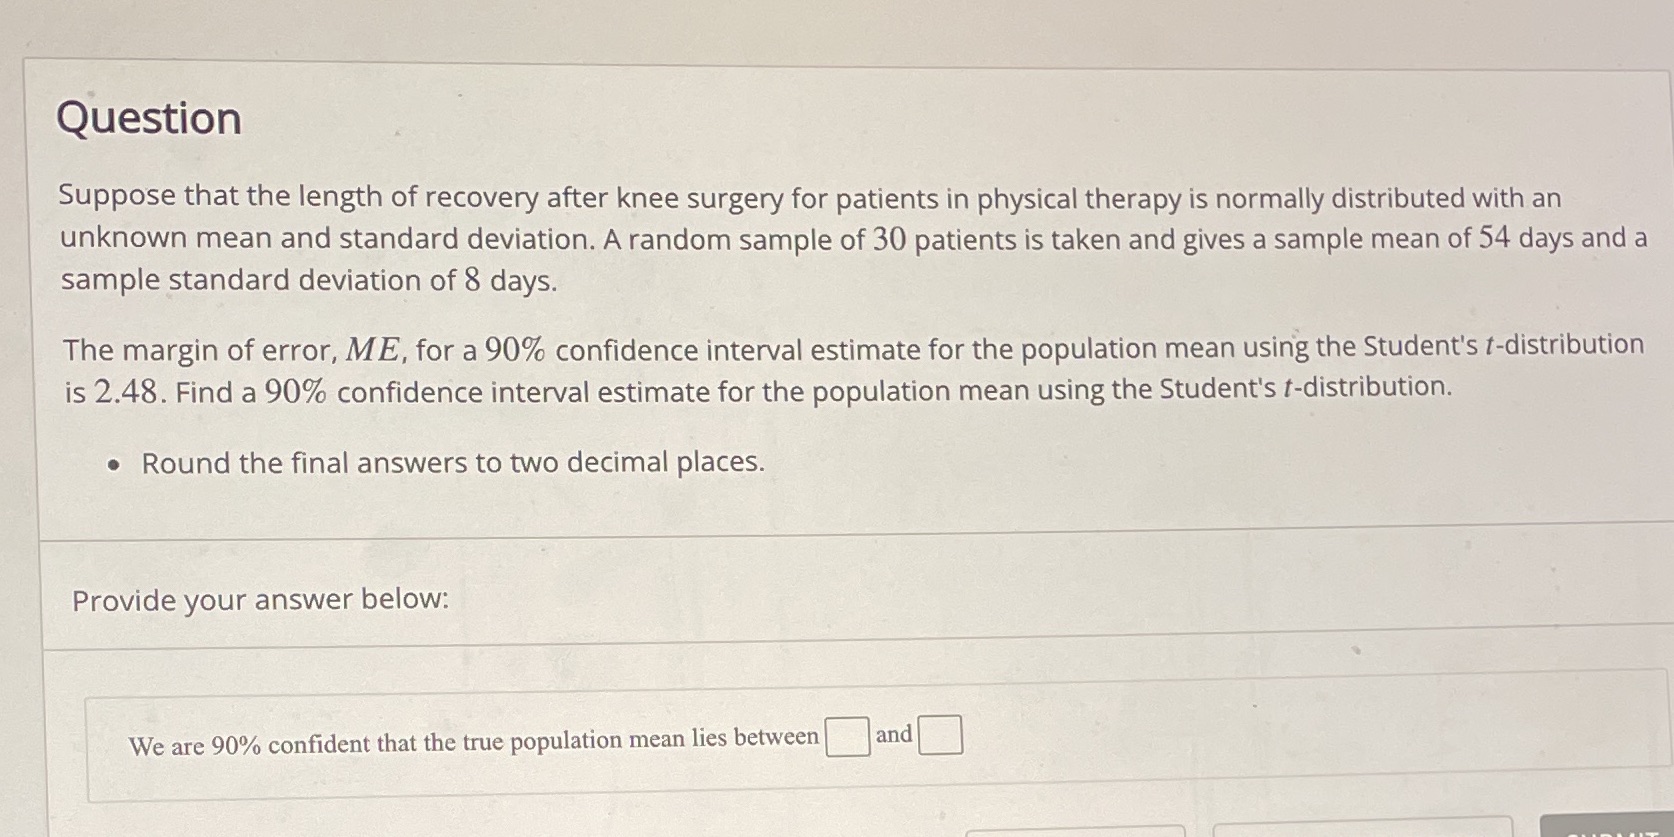Click the italic ME symbol
Screen dimensions: 1674x837
pyautogui.click(x=374, y=350)
